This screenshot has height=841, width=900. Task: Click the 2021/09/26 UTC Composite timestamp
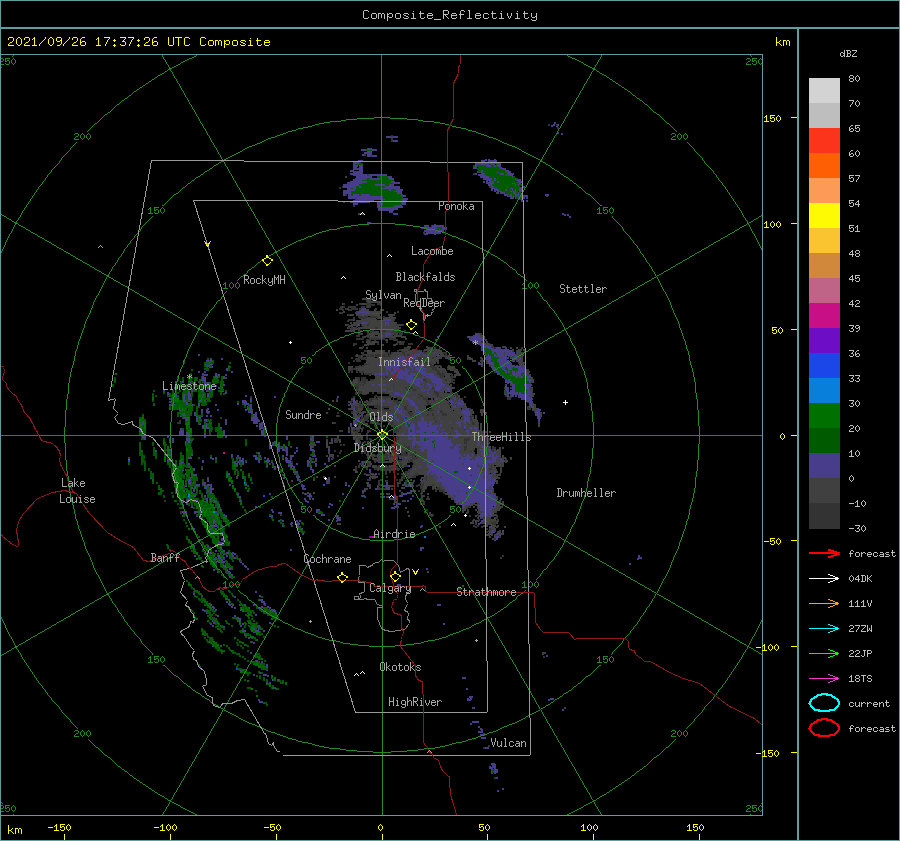click(138, 41)
